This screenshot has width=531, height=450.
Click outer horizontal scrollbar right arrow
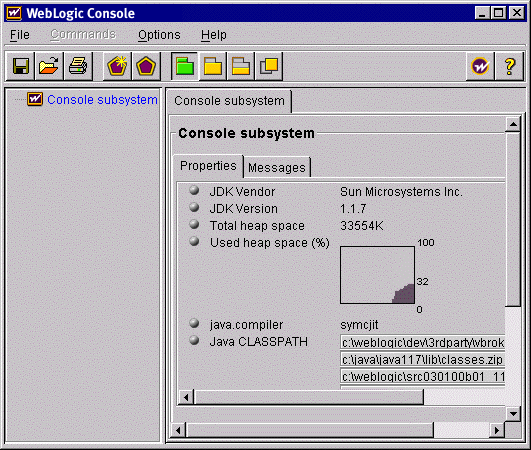pos(497,430)
